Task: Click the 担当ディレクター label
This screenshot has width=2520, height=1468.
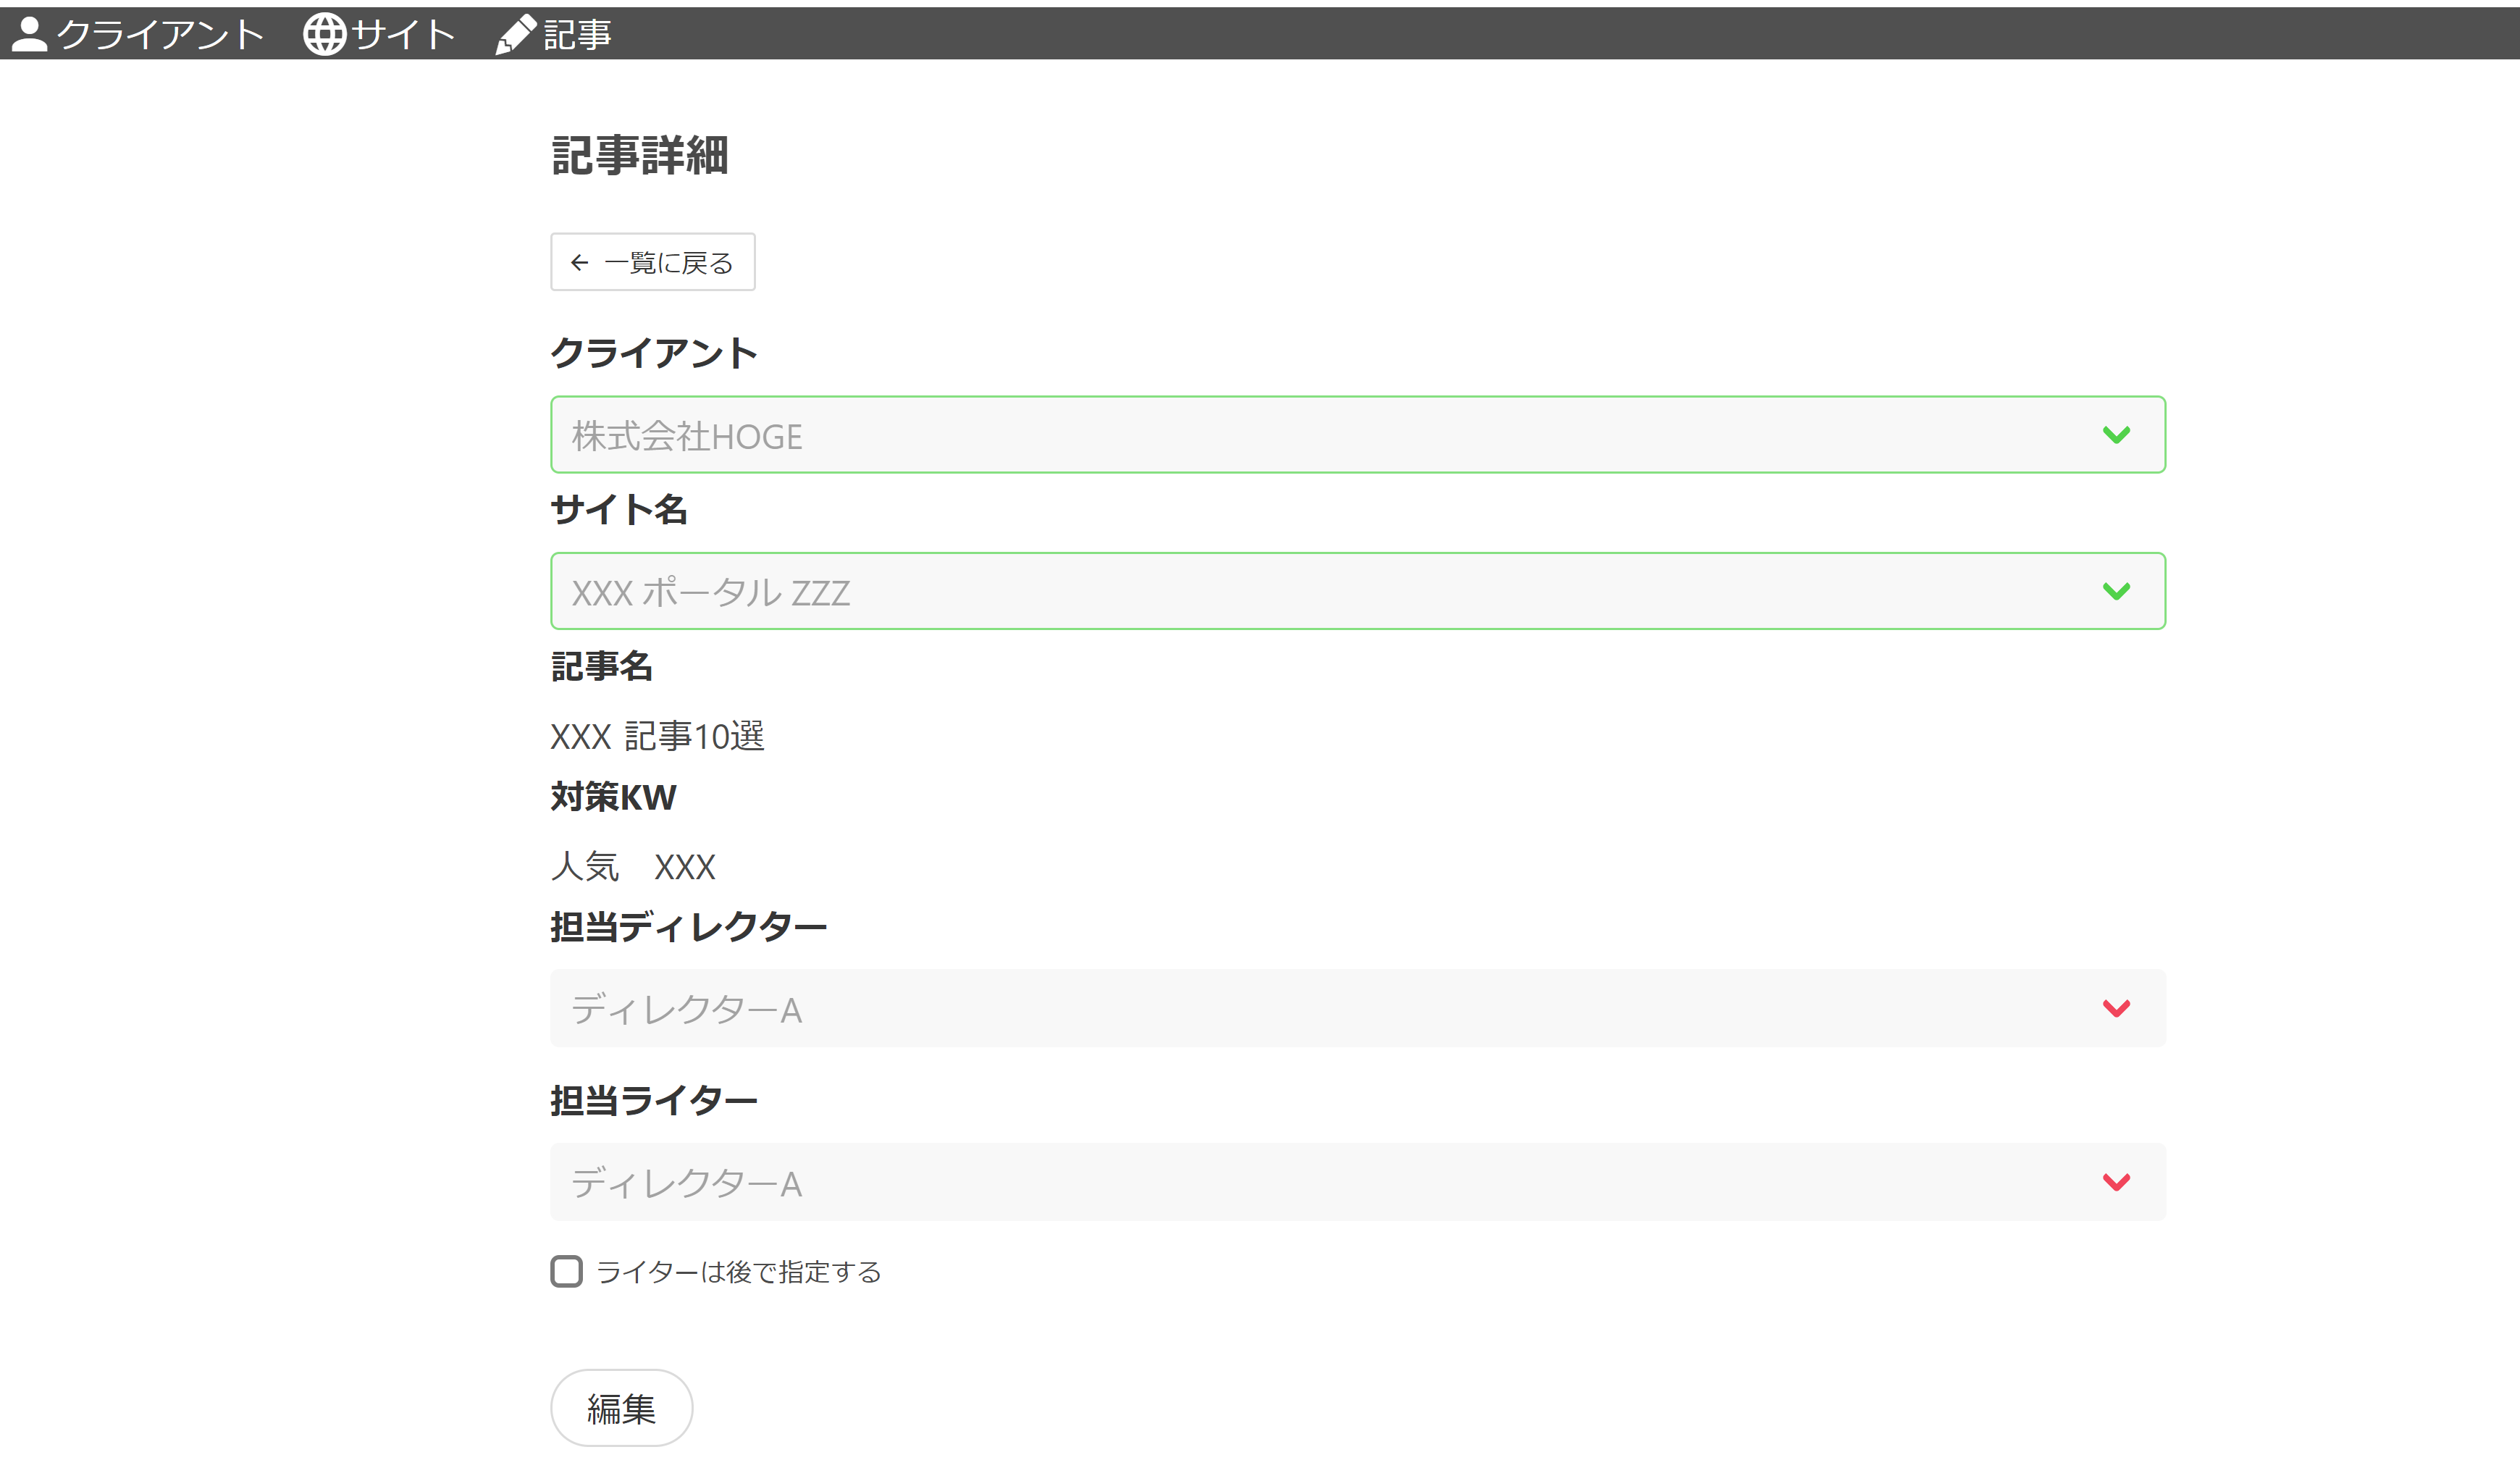Action: (x=689, y=927)
